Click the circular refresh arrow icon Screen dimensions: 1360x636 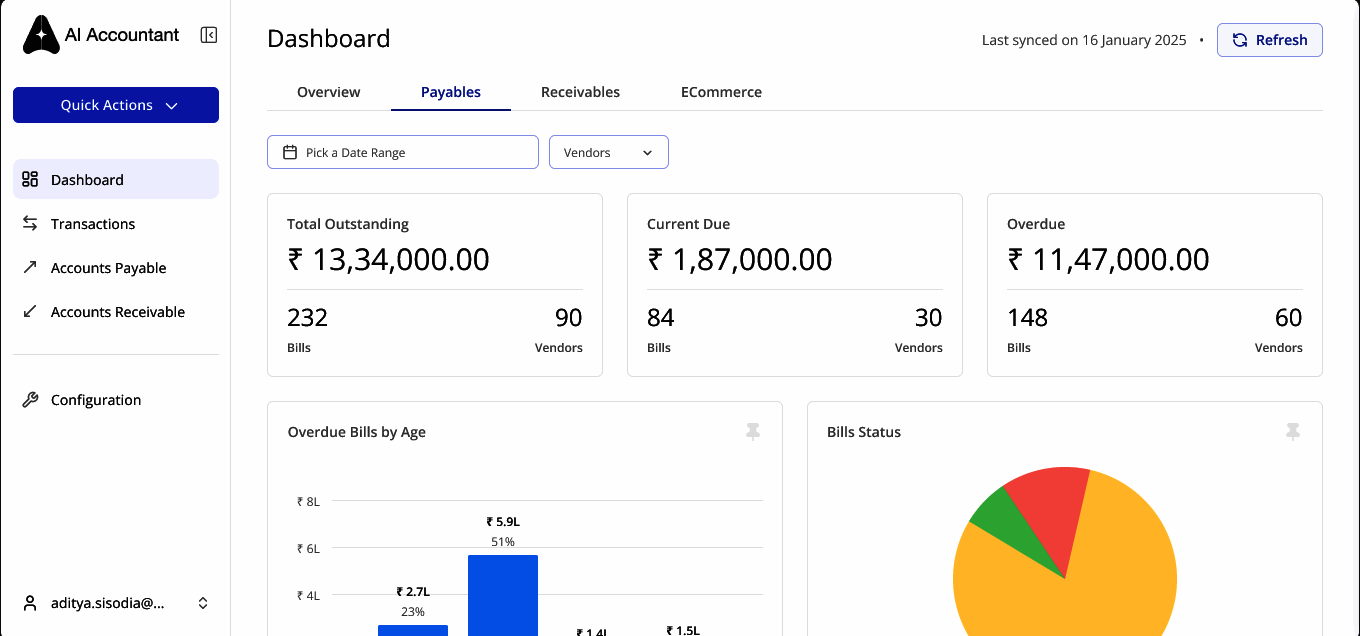point(1240,39)
